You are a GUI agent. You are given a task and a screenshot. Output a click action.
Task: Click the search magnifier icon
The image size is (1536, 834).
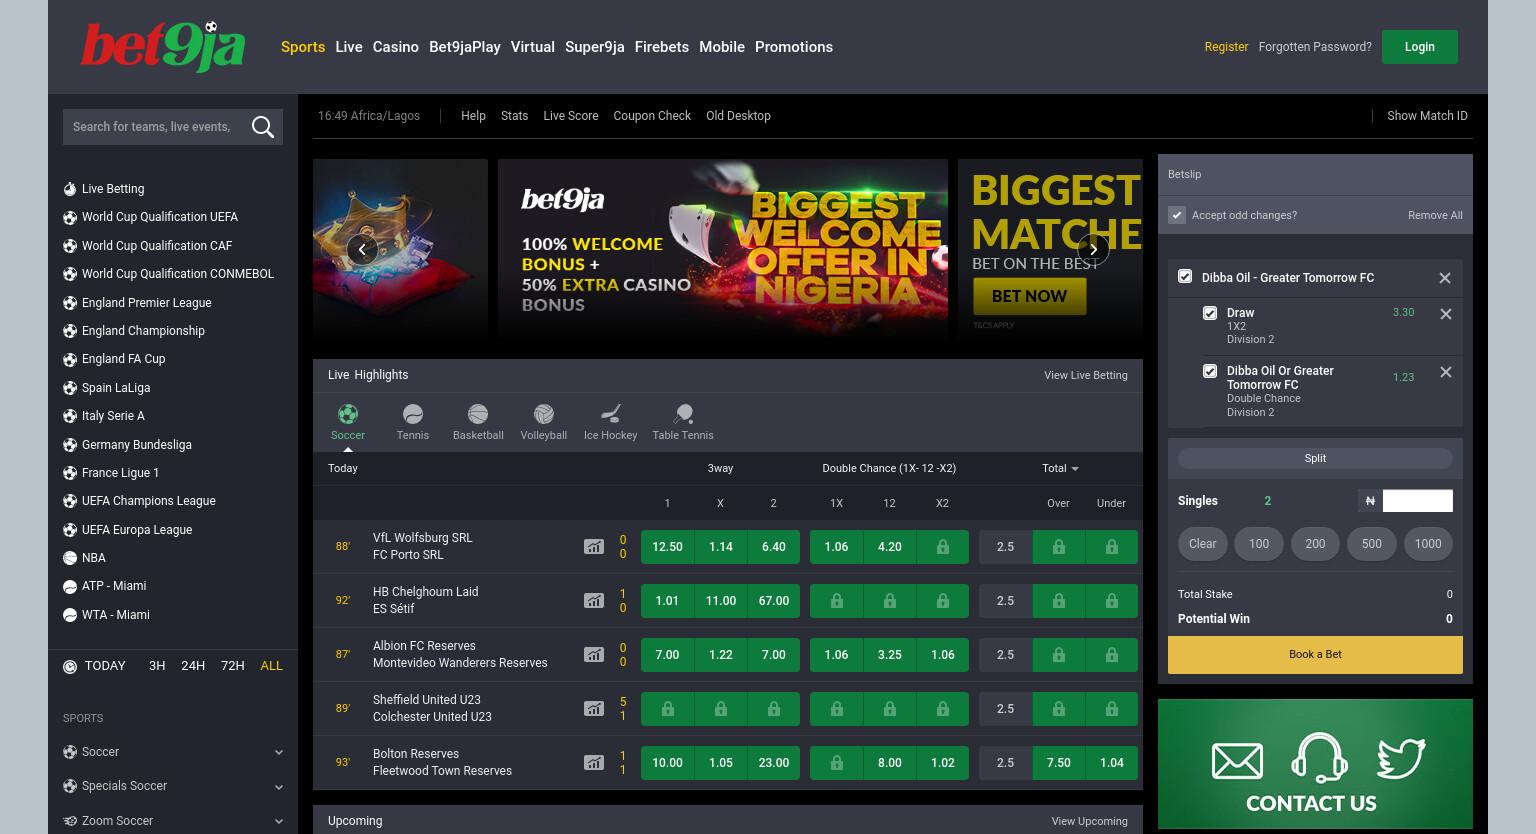tap(263, 127)
